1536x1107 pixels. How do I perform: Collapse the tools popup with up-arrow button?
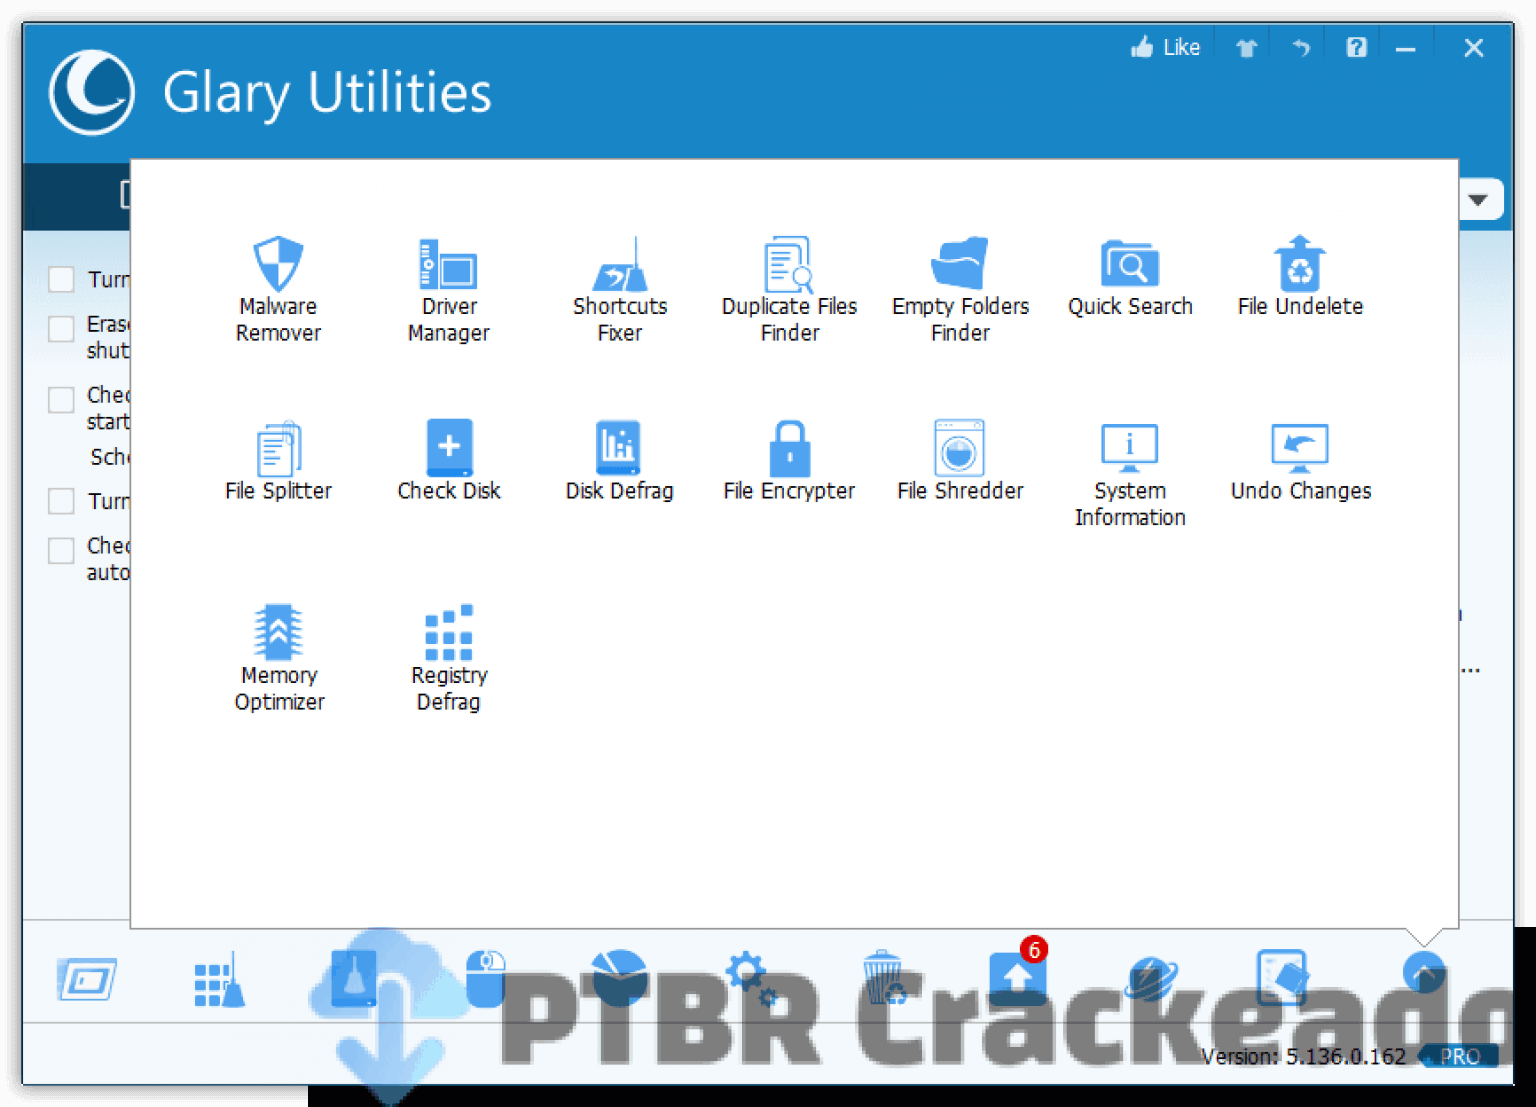pyautogui.click(x=1424, y=972)
